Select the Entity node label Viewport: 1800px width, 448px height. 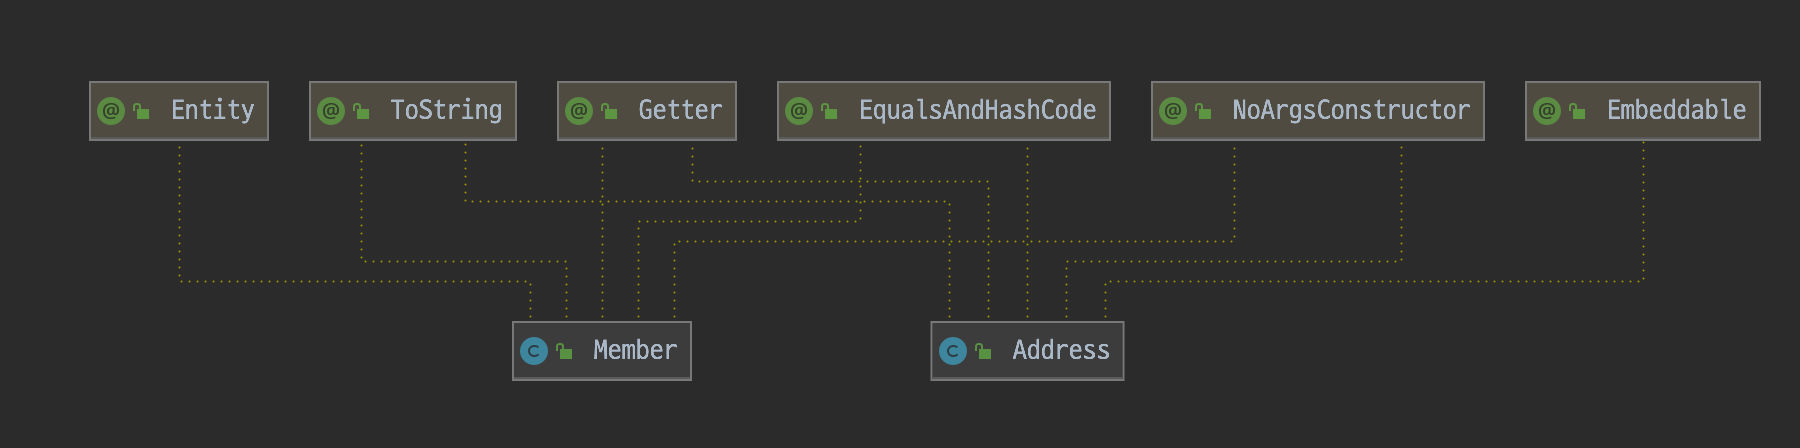pyautogui.click(x=213, y=110)
